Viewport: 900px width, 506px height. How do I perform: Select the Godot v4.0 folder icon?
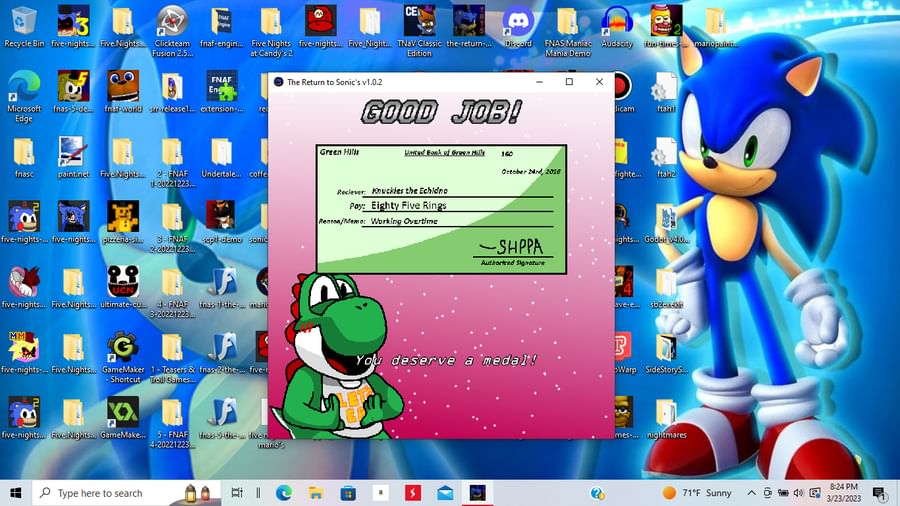tap(666, 223)
